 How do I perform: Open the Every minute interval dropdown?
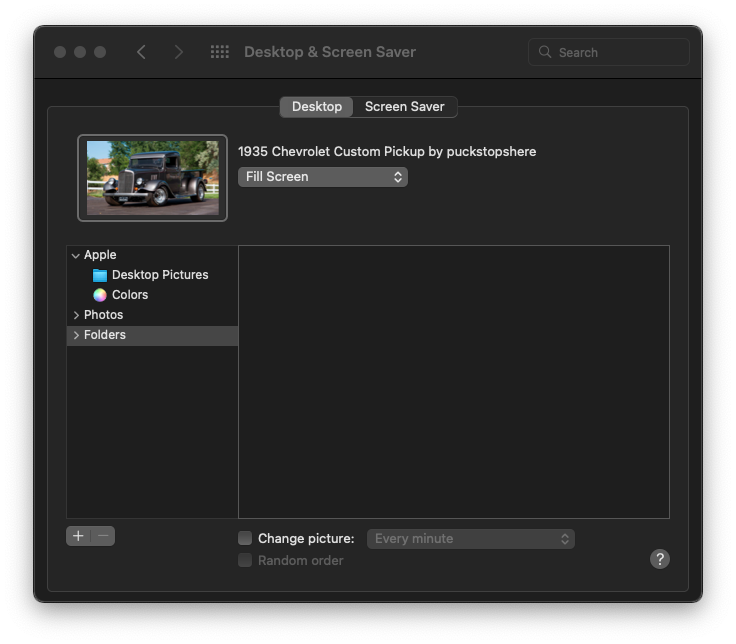(471, 539)
